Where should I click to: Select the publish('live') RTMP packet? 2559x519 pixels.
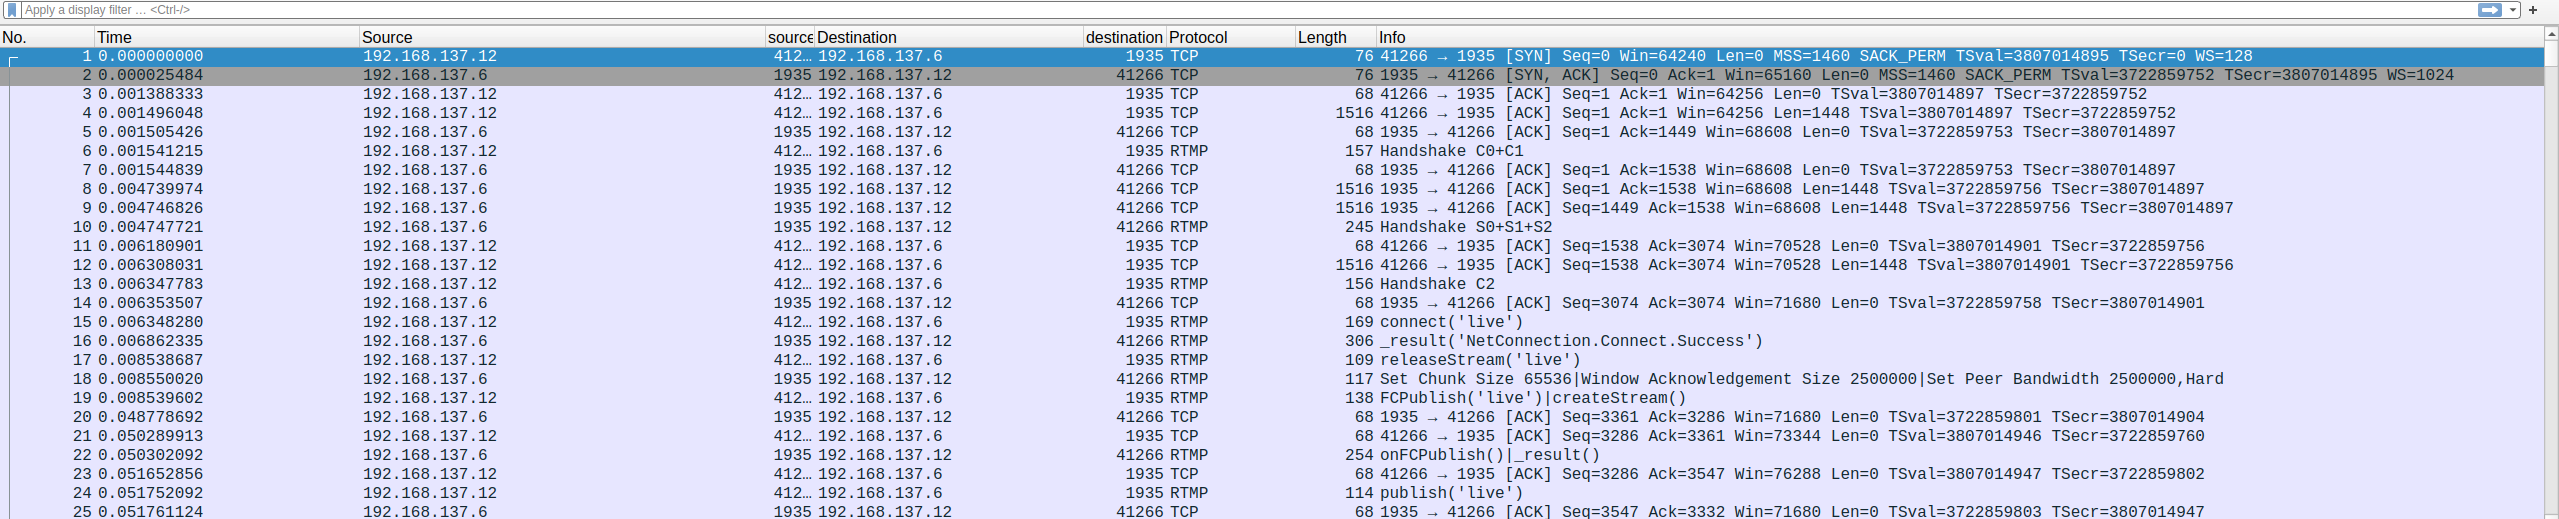[1272, 494]
